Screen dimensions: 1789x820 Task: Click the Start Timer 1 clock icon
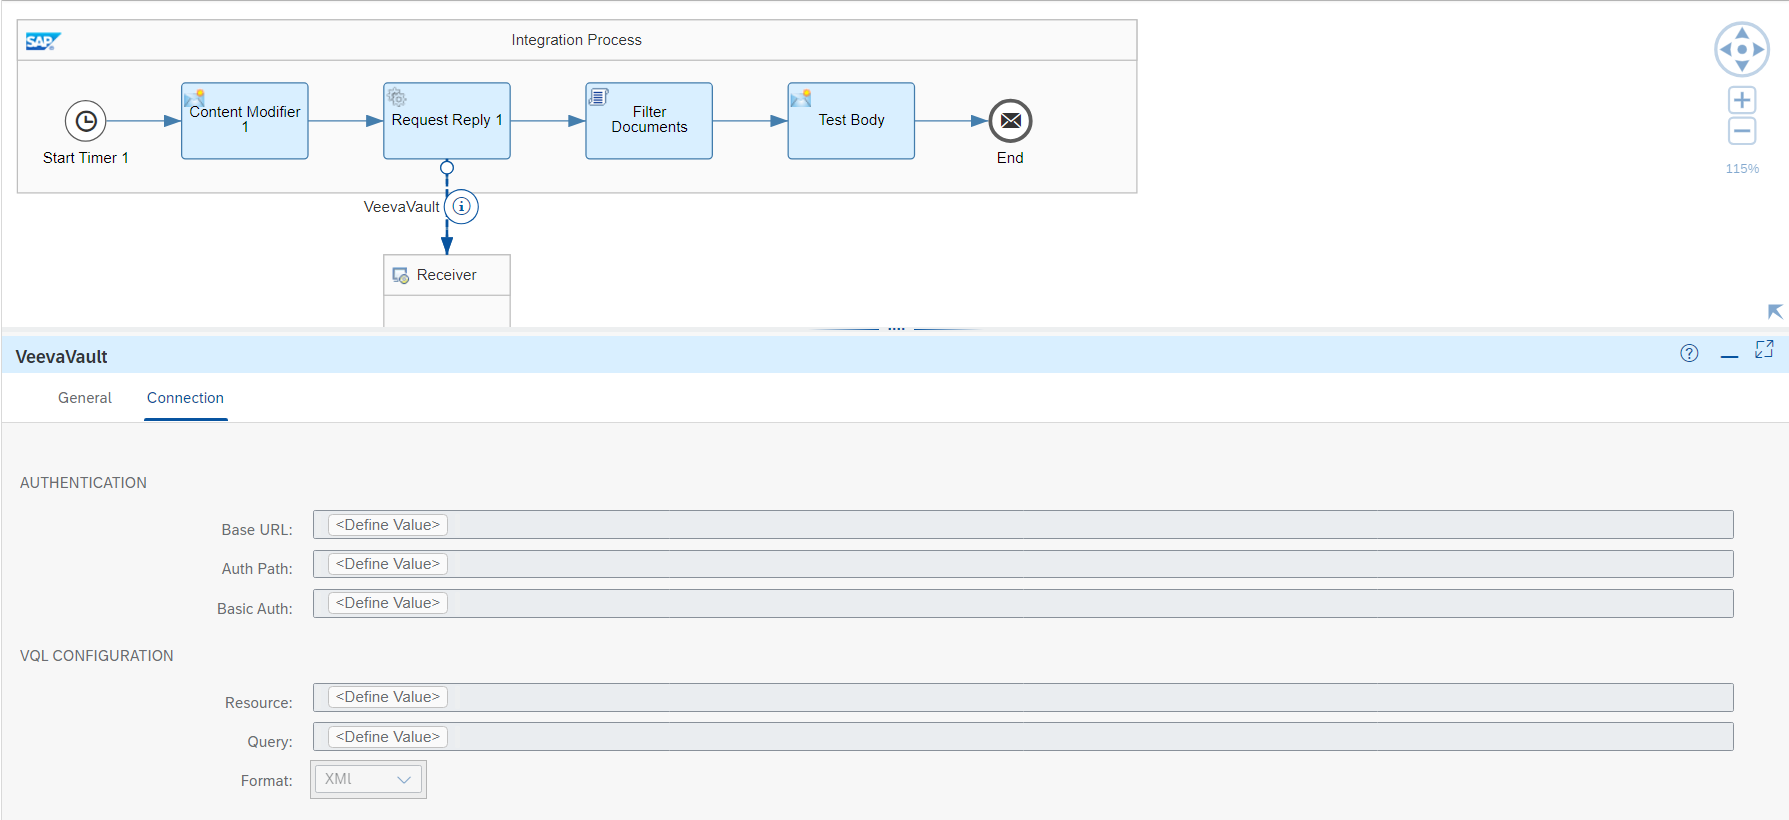coord(86,121)
